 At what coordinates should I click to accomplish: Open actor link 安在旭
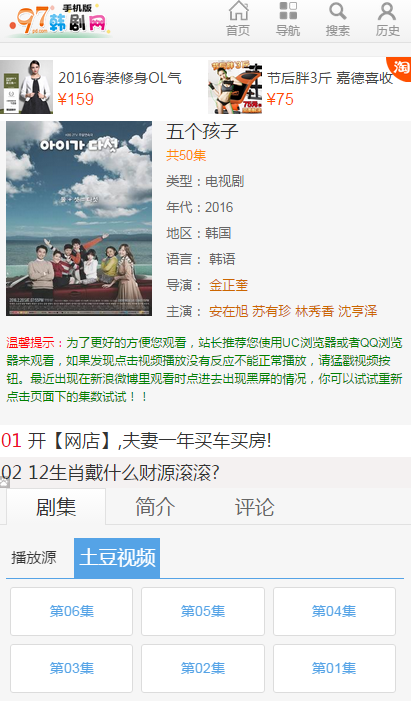click(229, 311)
